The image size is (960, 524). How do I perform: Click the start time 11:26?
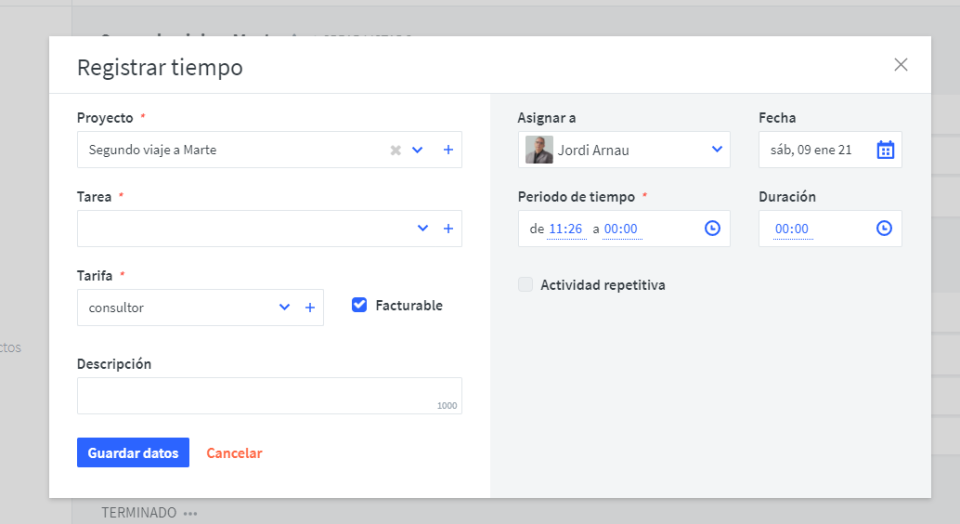click(x=566, y=229)
